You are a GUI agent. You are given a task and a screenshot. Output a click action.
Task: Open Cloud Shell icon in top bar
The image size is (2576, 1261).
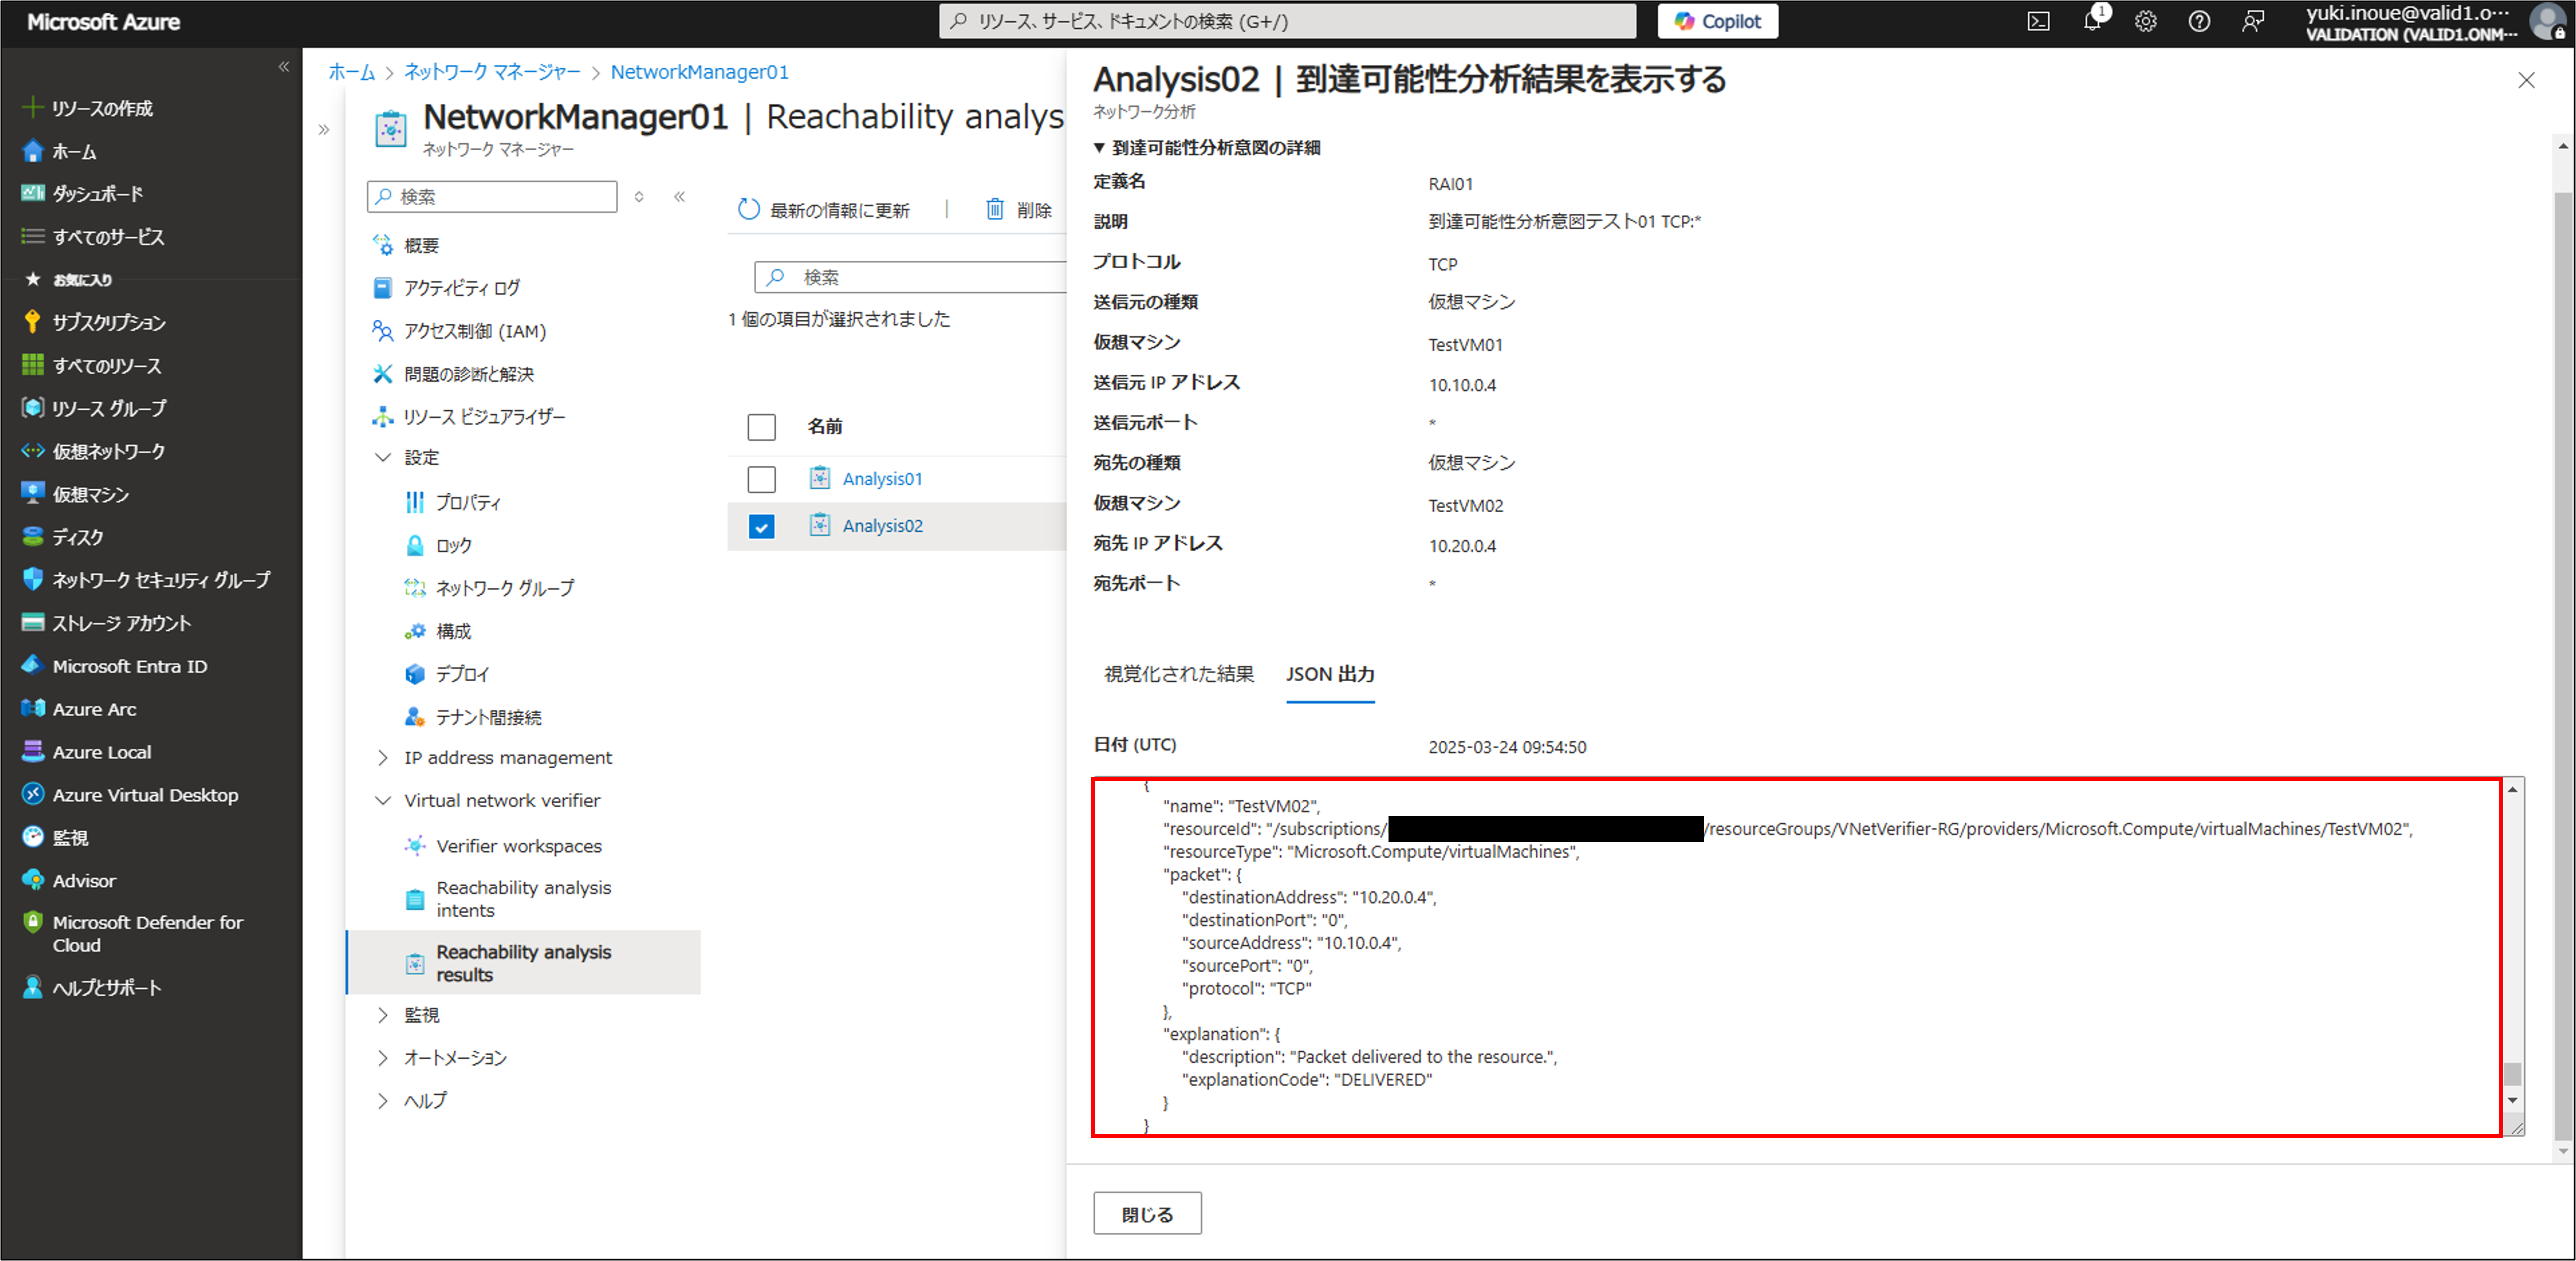(2038, 21)
